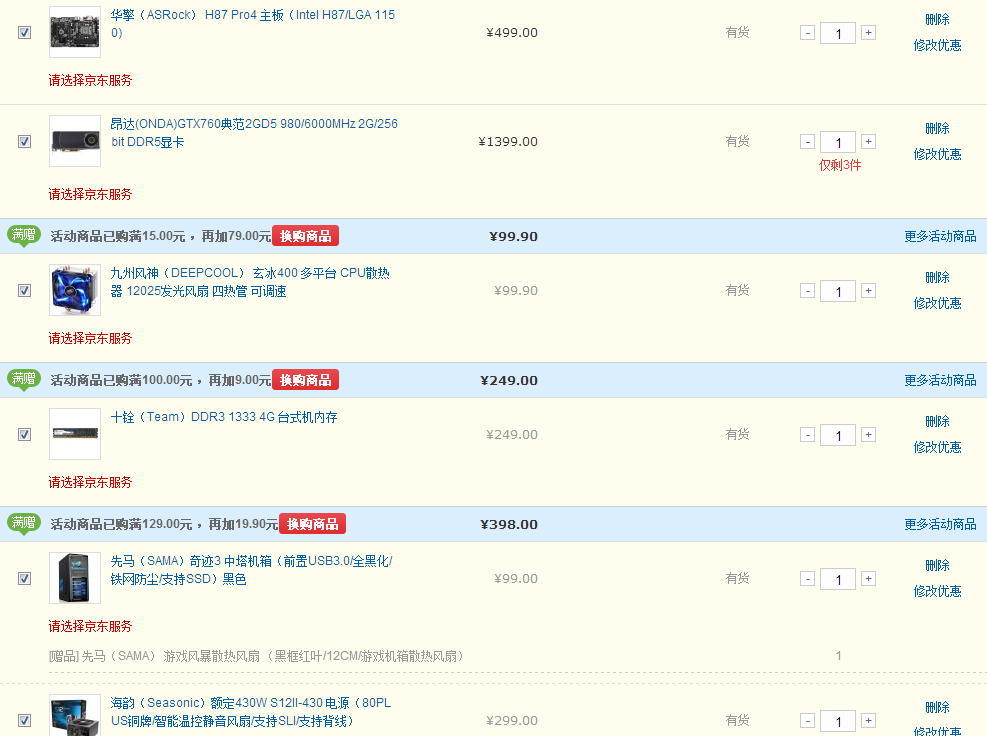
Task: Click 换购商品 button in ¥99.90 promo bar
Action: 305,236
